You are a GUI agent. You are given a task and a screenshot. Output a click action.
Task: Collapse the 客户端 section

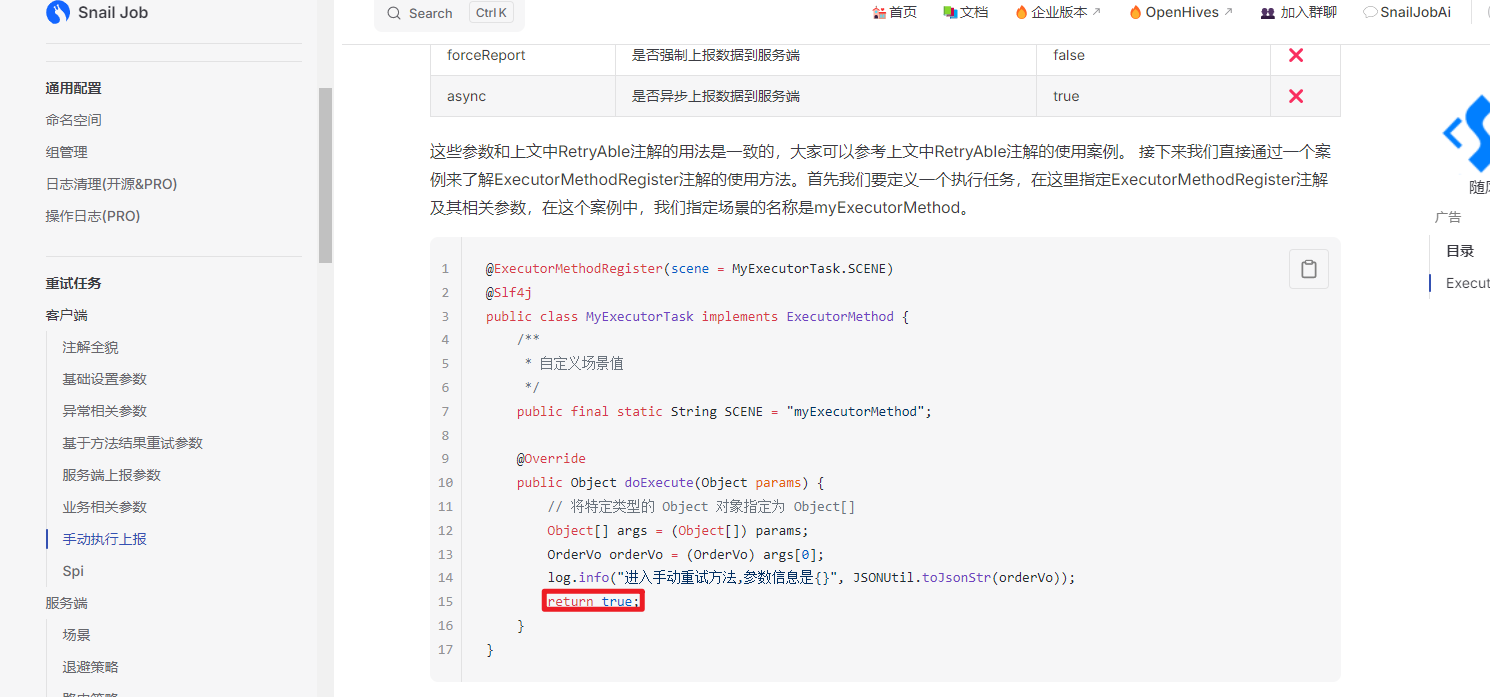(x=66, y=315)
